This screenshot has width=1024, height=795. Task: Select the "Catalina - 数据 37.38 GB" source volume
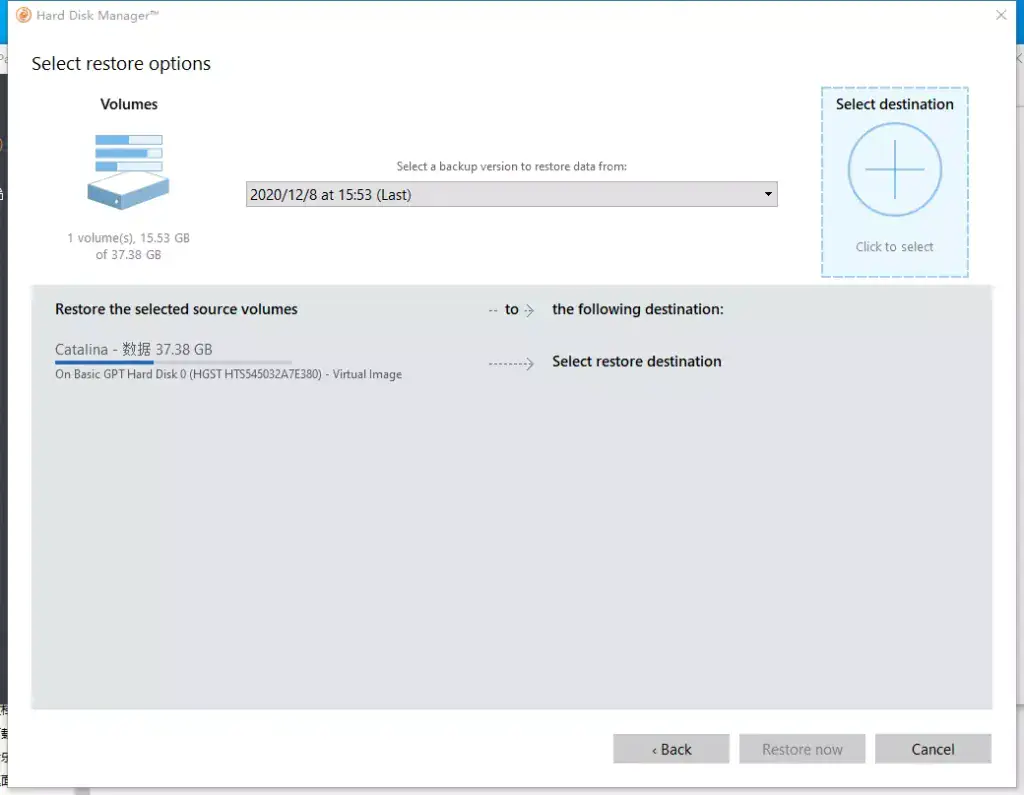coord(134,349)
